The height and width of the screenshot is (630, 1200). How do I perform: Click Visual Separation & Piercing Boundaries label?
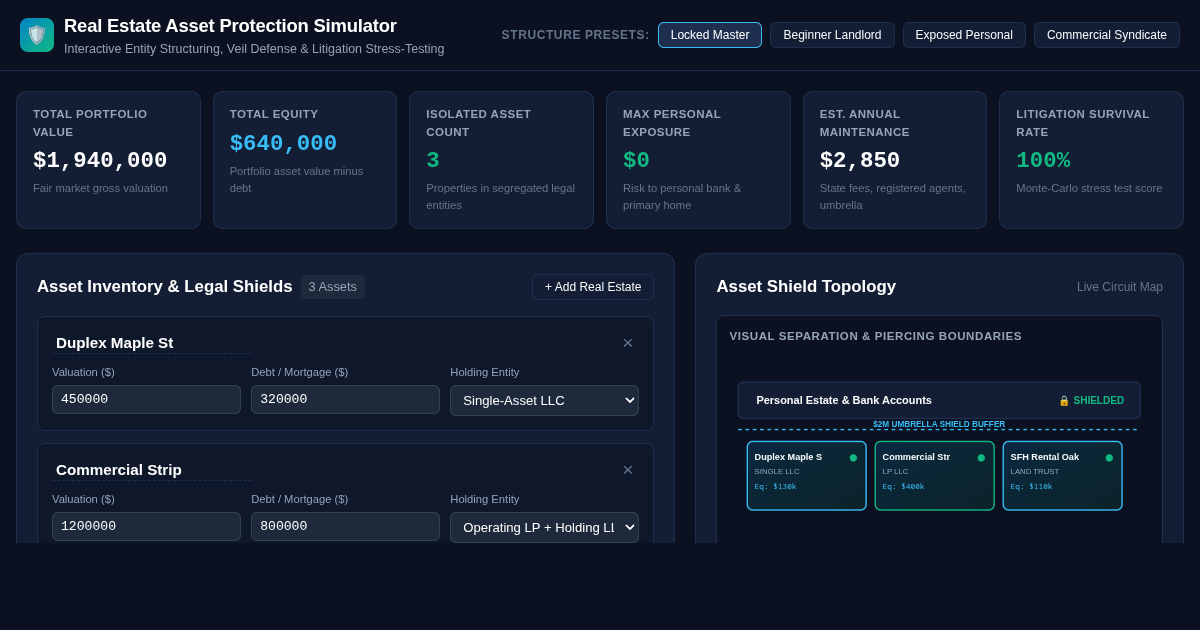coord(876,336)
